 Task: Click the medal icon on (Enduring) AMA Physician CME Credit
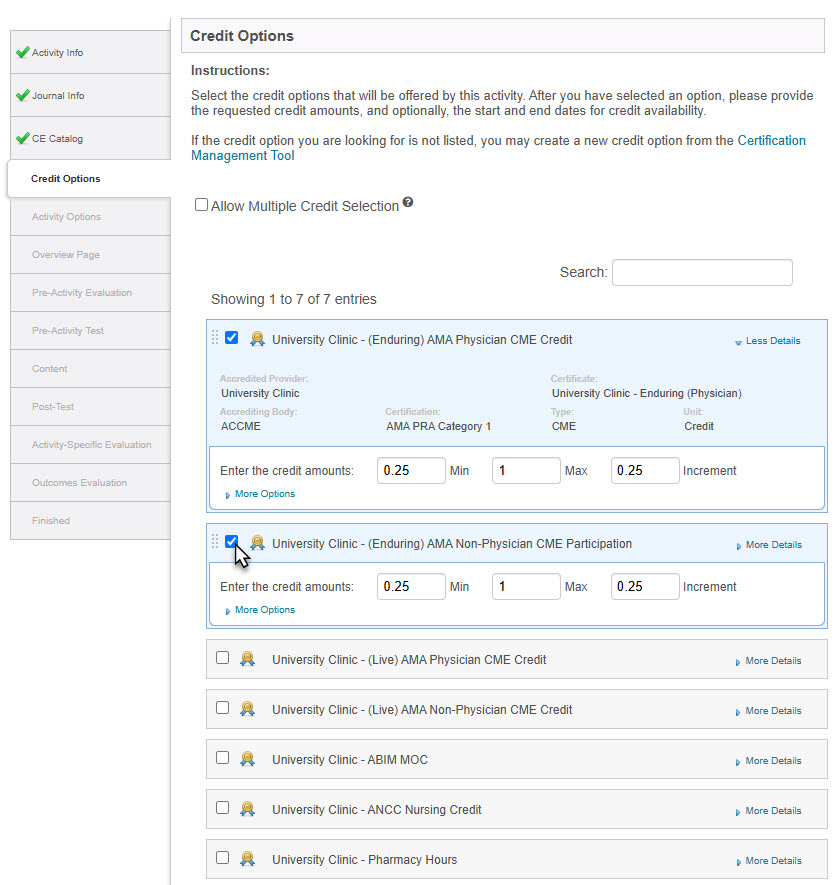point(257,339)
